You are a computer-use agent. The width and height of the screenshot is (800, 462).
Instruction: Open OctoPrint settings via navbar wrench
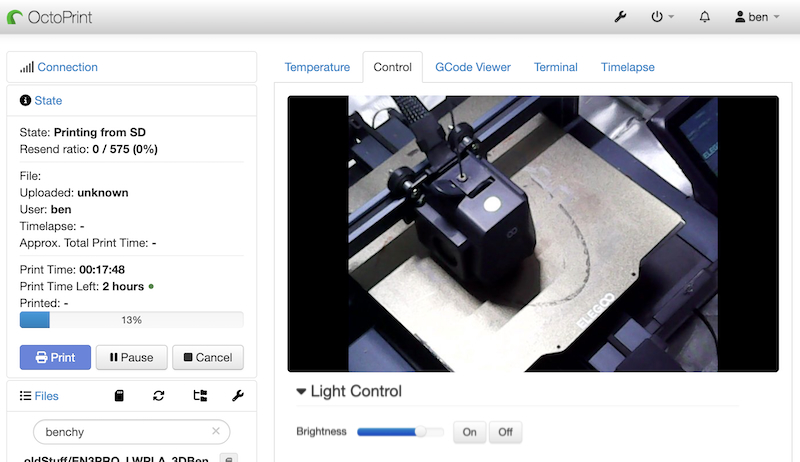[620, 17]
